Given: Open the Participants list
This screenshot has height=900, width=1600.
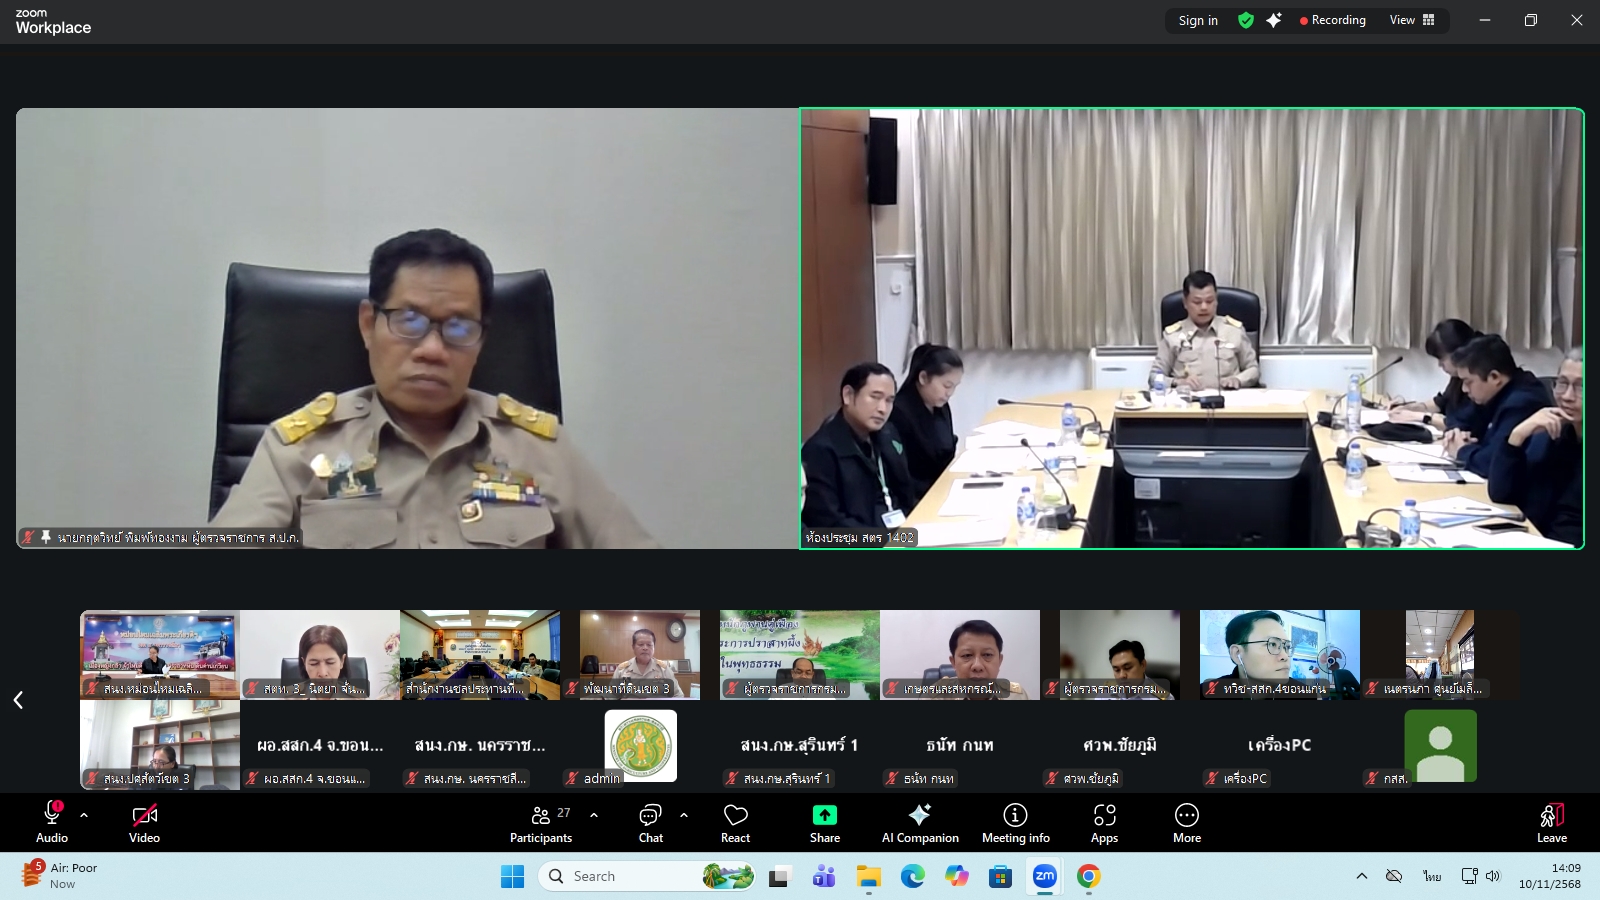Looking at the screenshot, I should point(541,822).
